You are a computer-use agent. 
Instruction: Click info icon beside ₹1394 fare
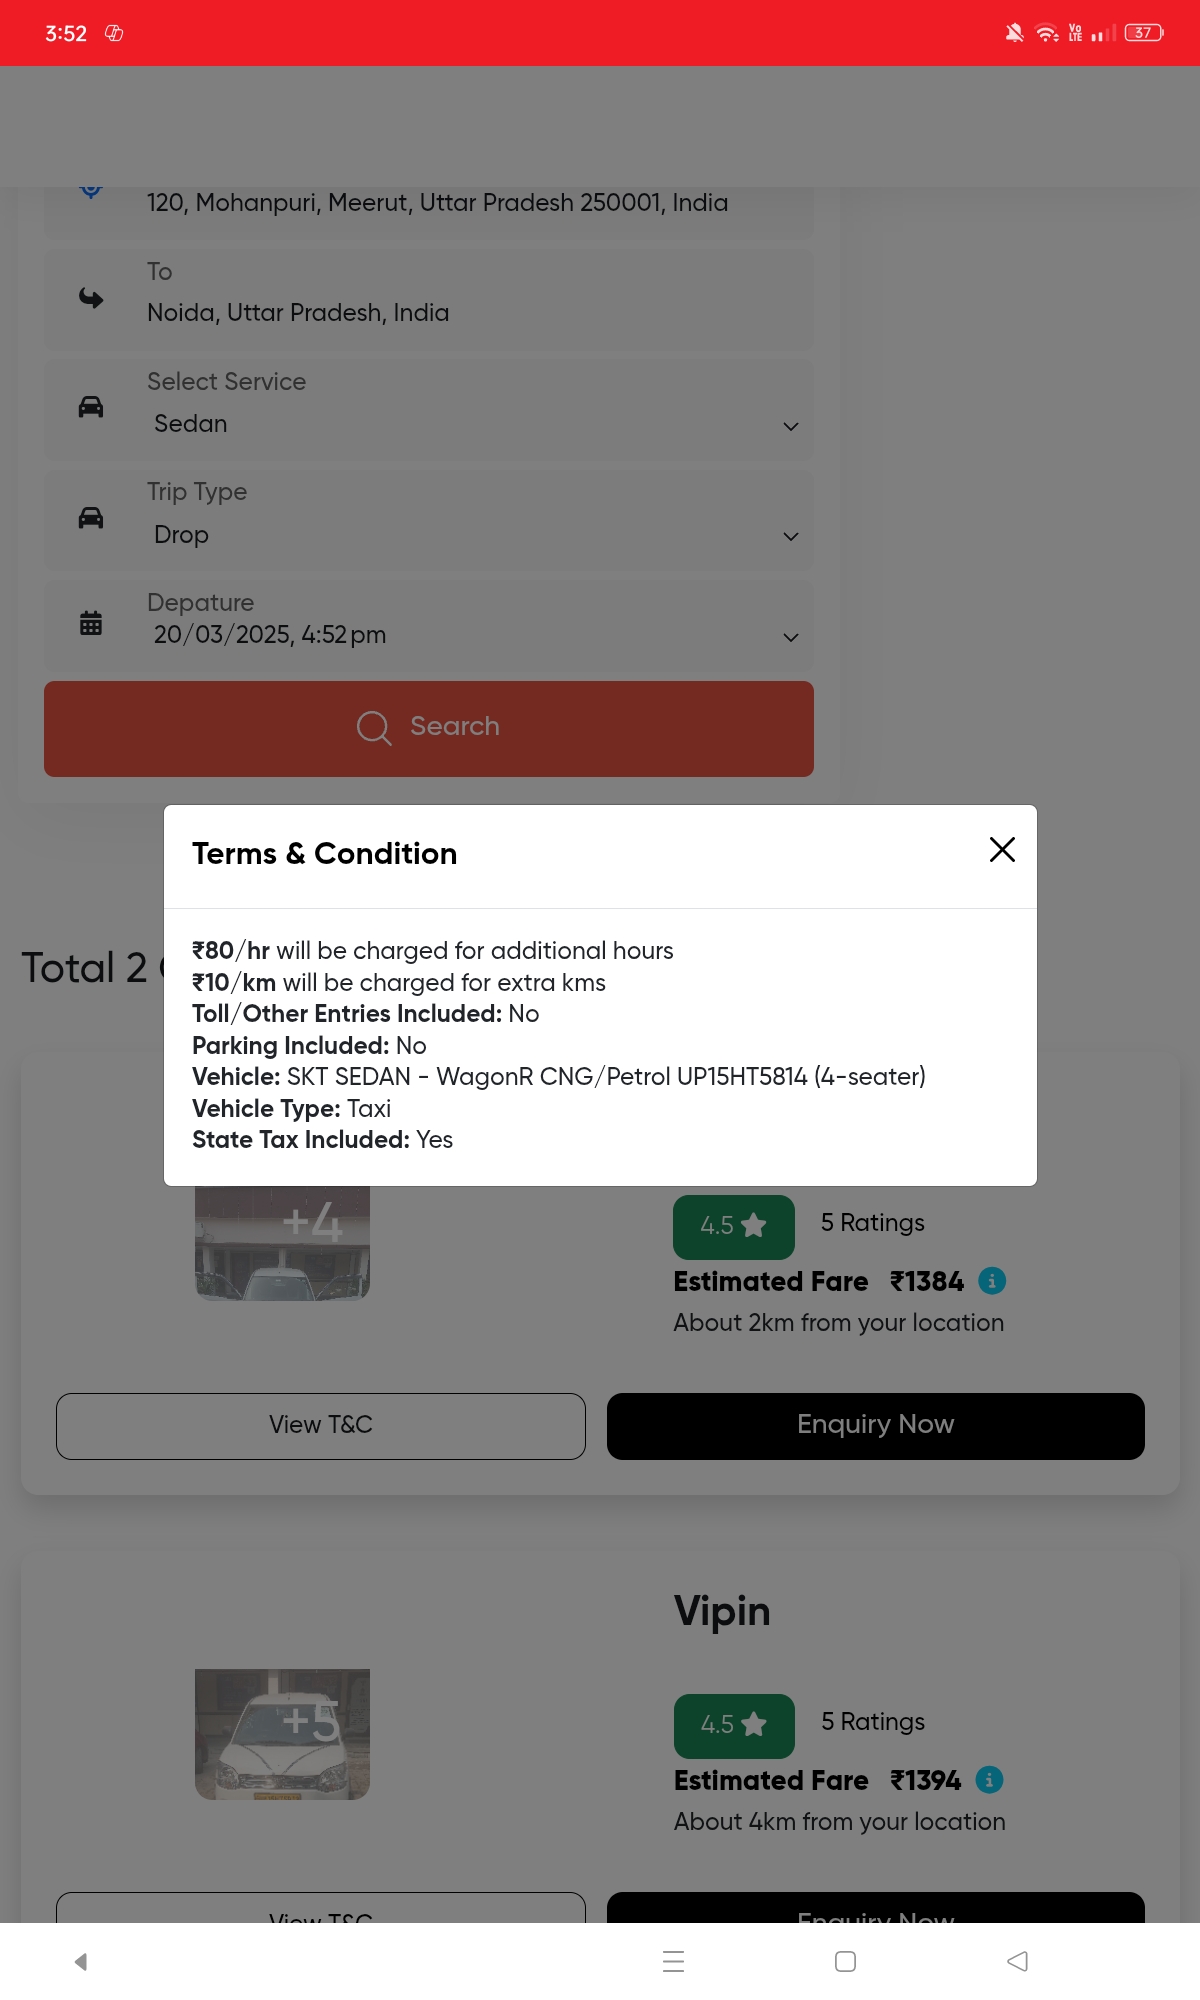tap(989, 1780)
